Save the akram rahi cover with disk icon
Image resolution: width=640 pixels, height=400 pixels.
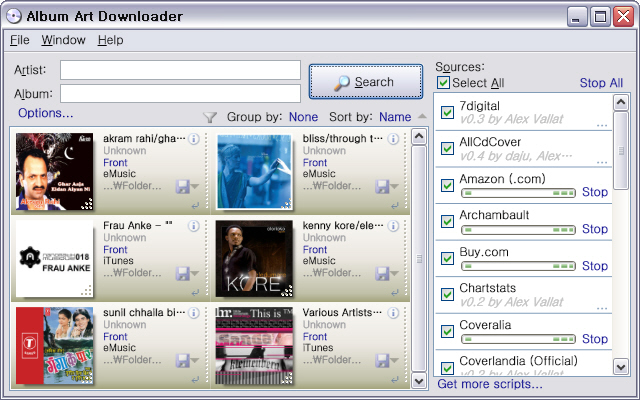coord(182,187)
